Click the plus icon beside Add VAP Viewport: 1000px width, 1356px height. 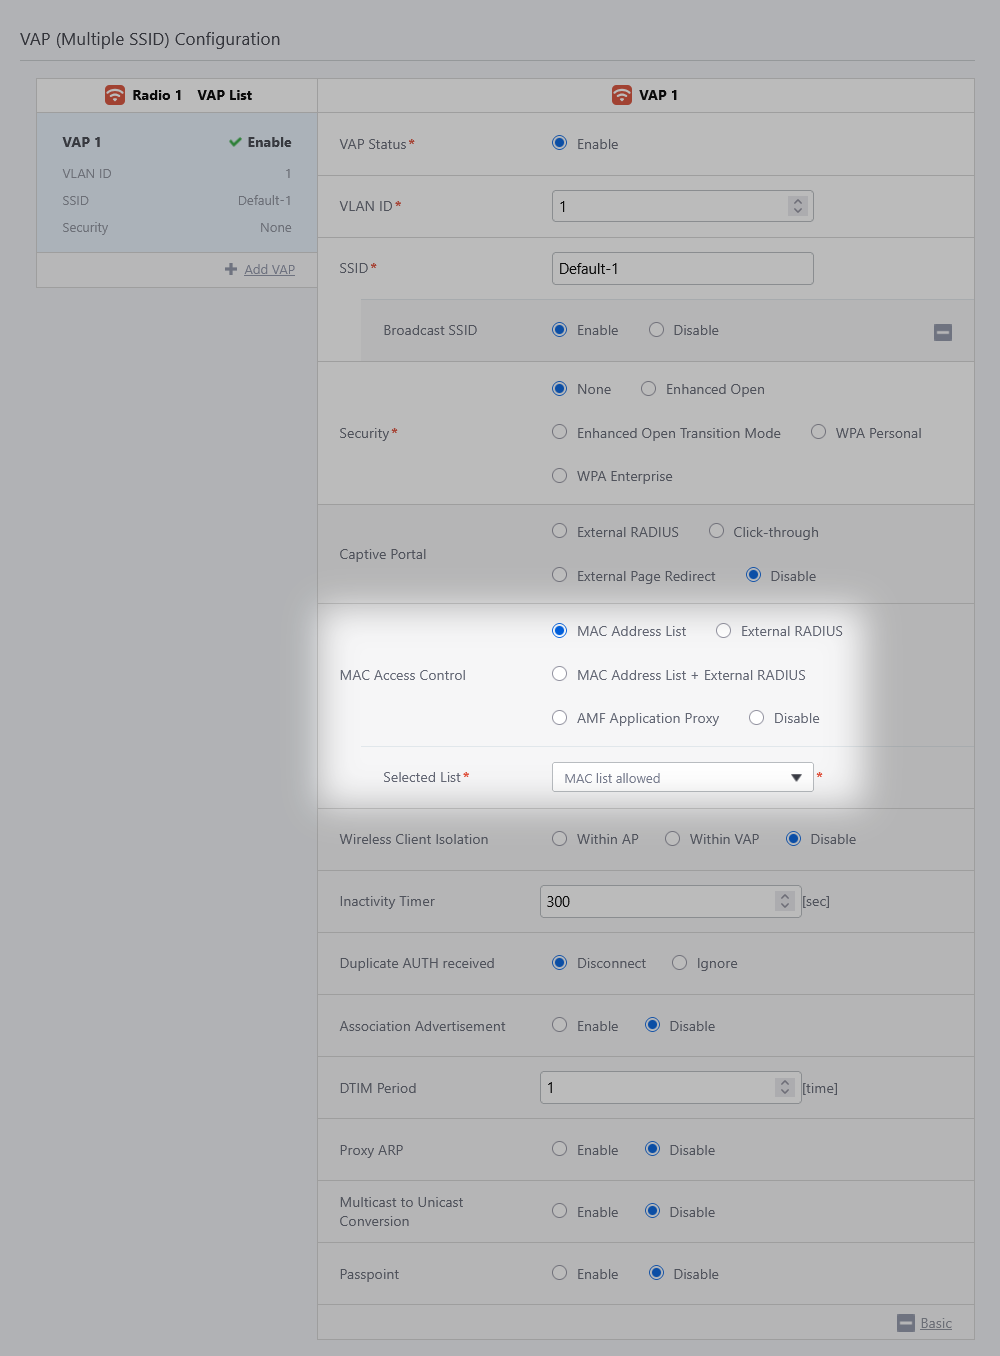point(231,269)
